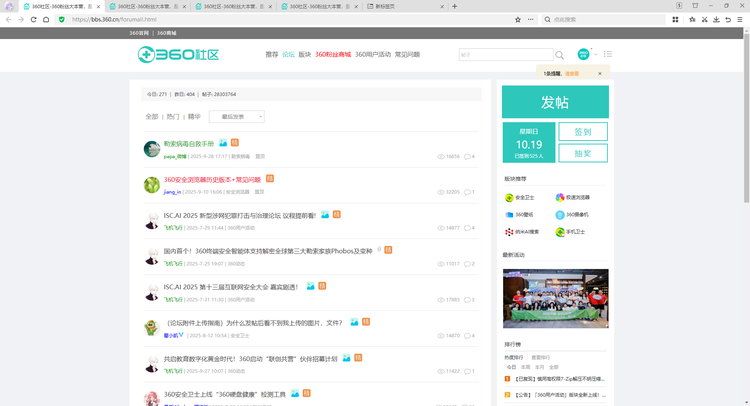The height and width of the screenshot is (406, 750).
Task: Click the undo closed tab icon
Action: (728, 20)
